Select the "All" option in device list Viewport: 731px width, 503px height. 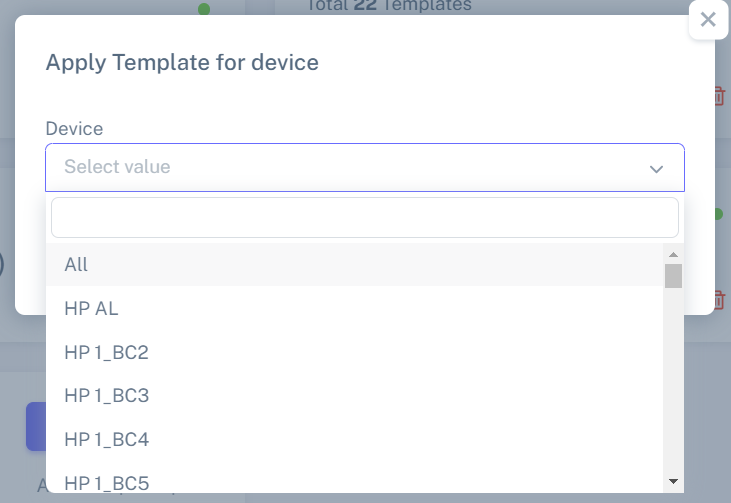pos(354,264)
